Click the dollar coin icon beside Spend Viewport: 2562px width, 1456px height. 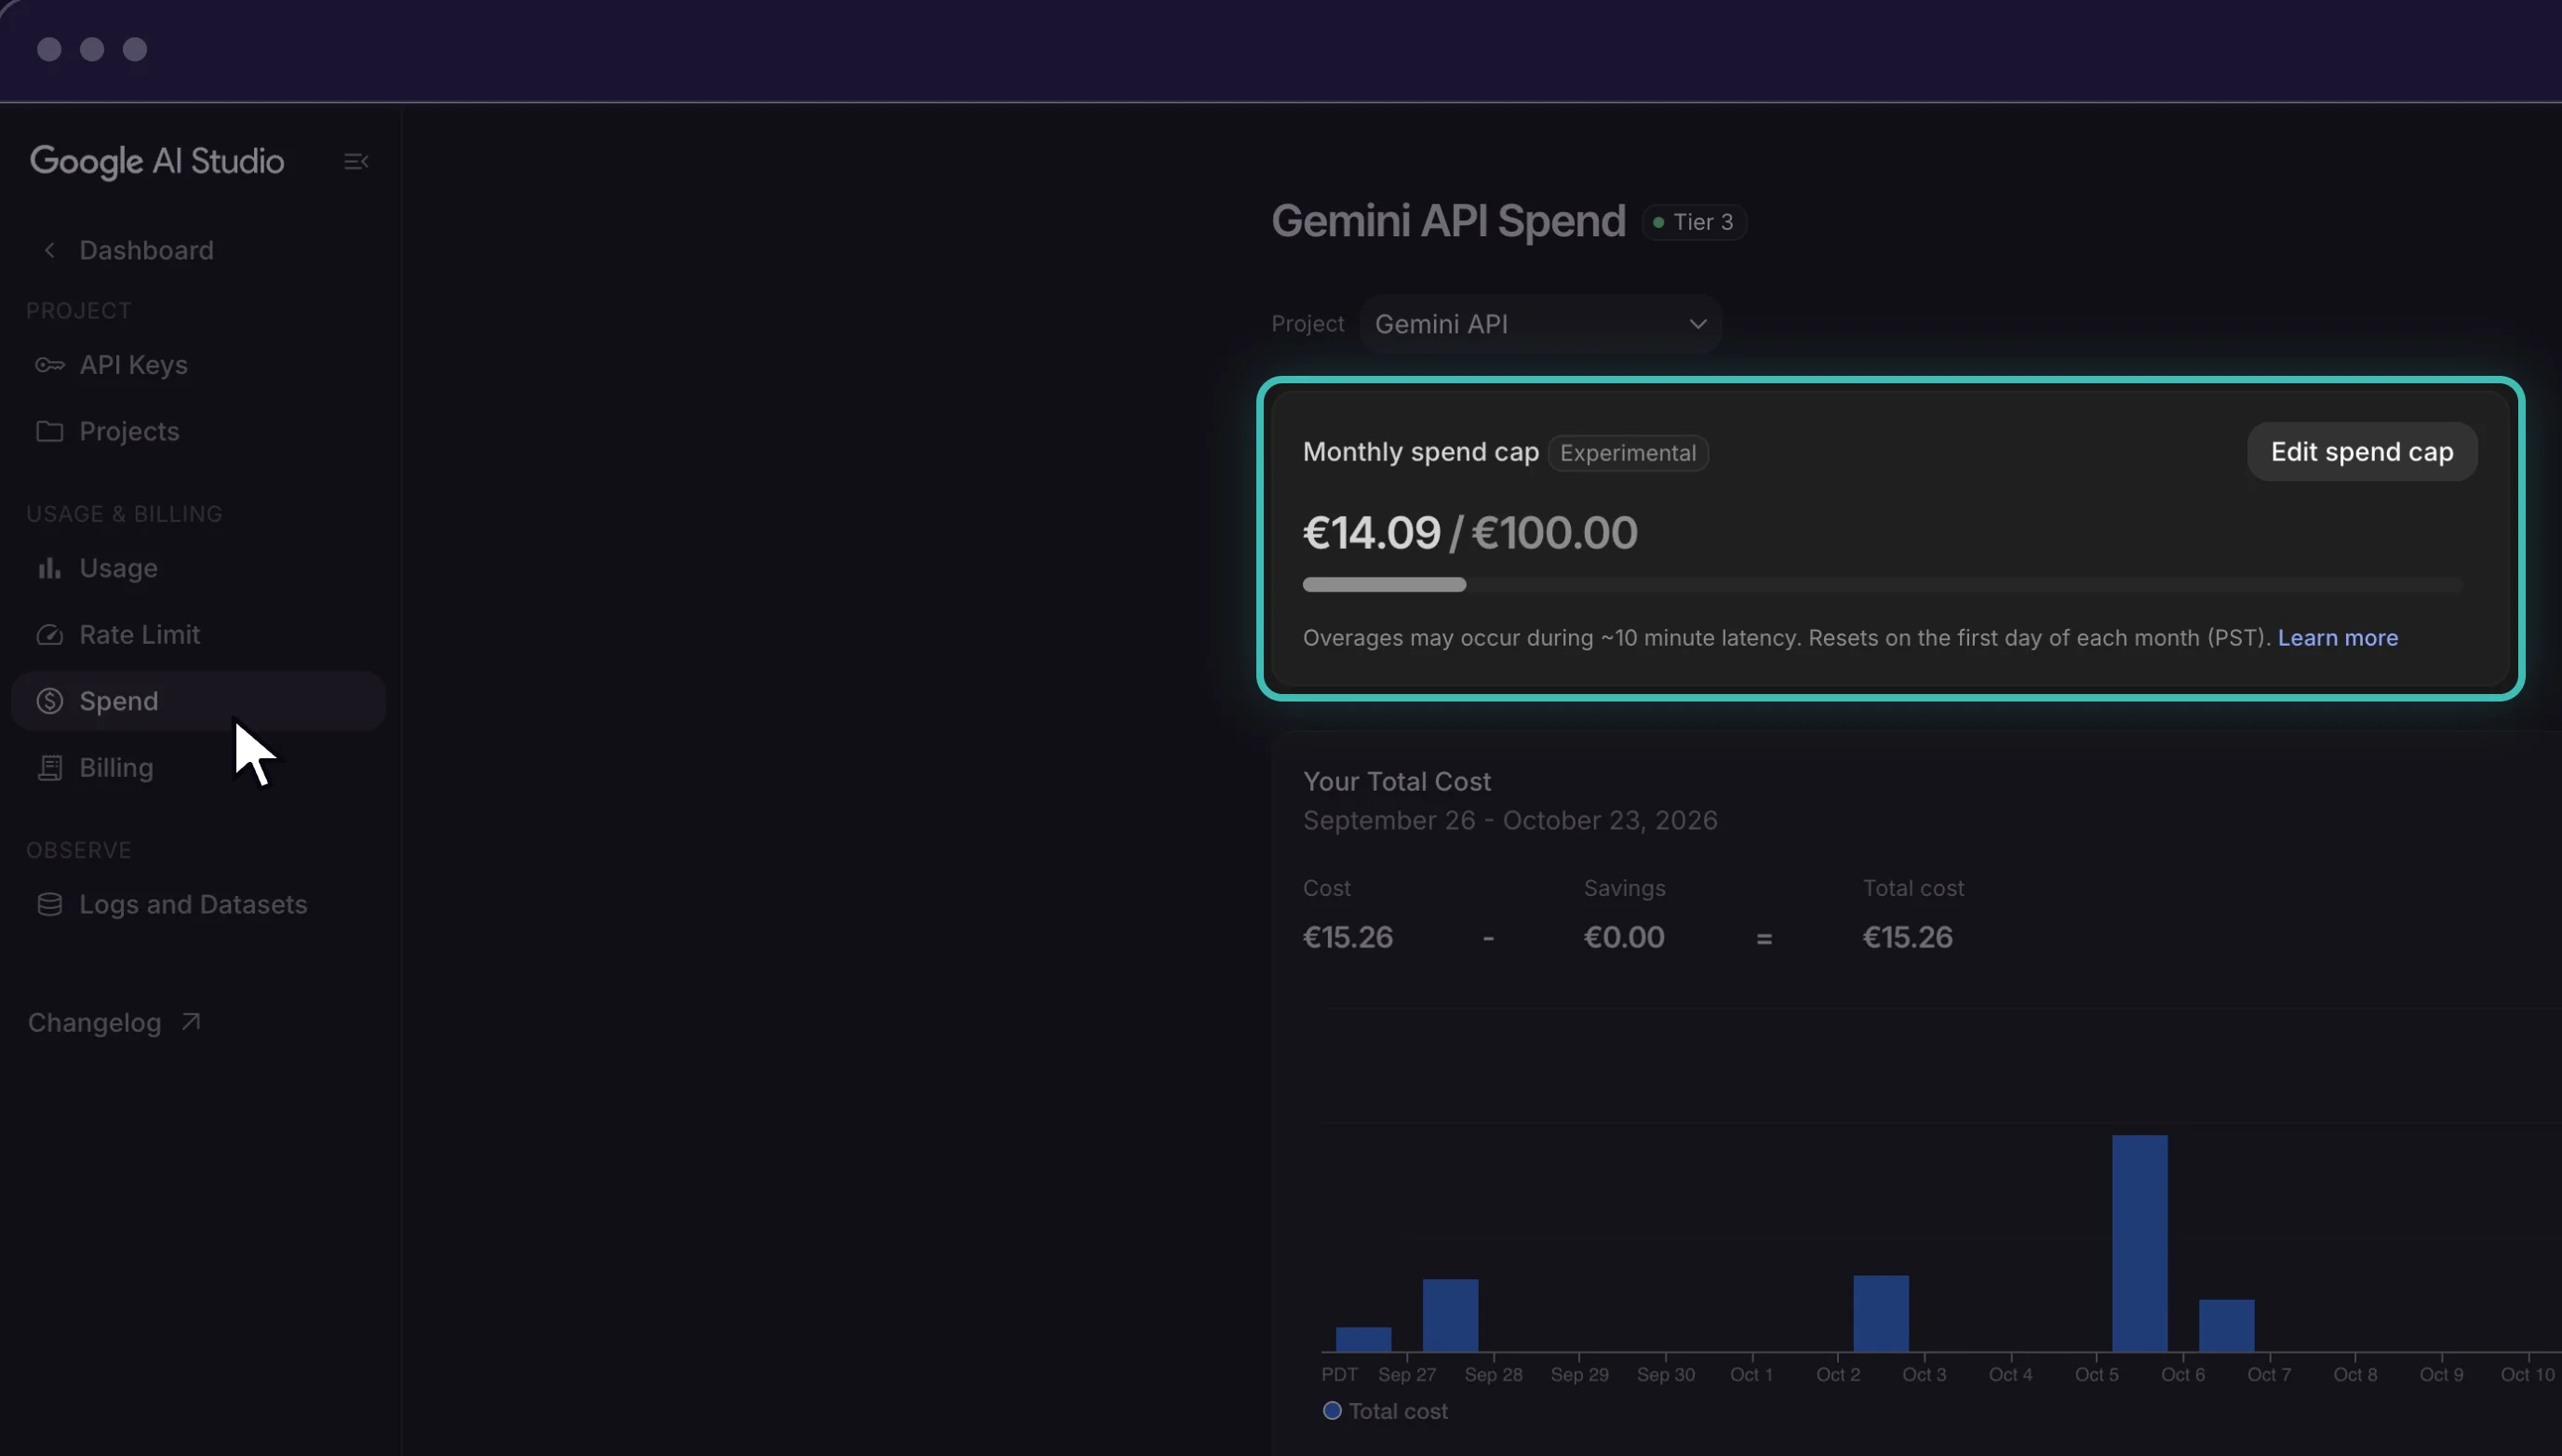49,701
